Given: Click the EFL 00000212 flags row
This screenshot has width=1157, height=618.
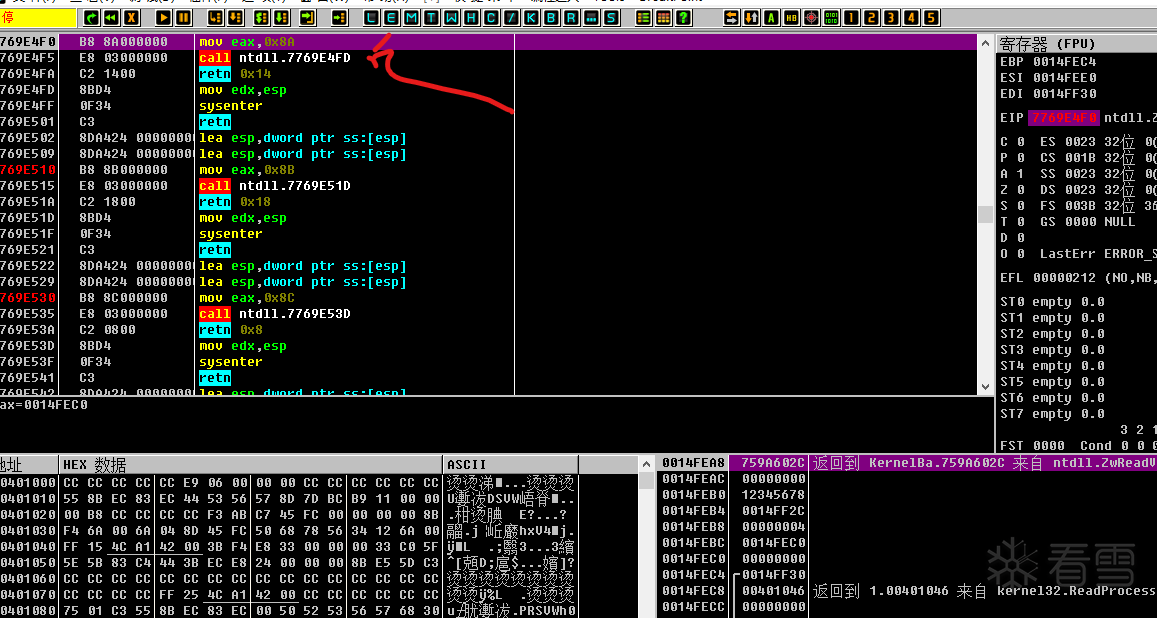Looking at the screenshot, I should click(x=1078, y=278).
